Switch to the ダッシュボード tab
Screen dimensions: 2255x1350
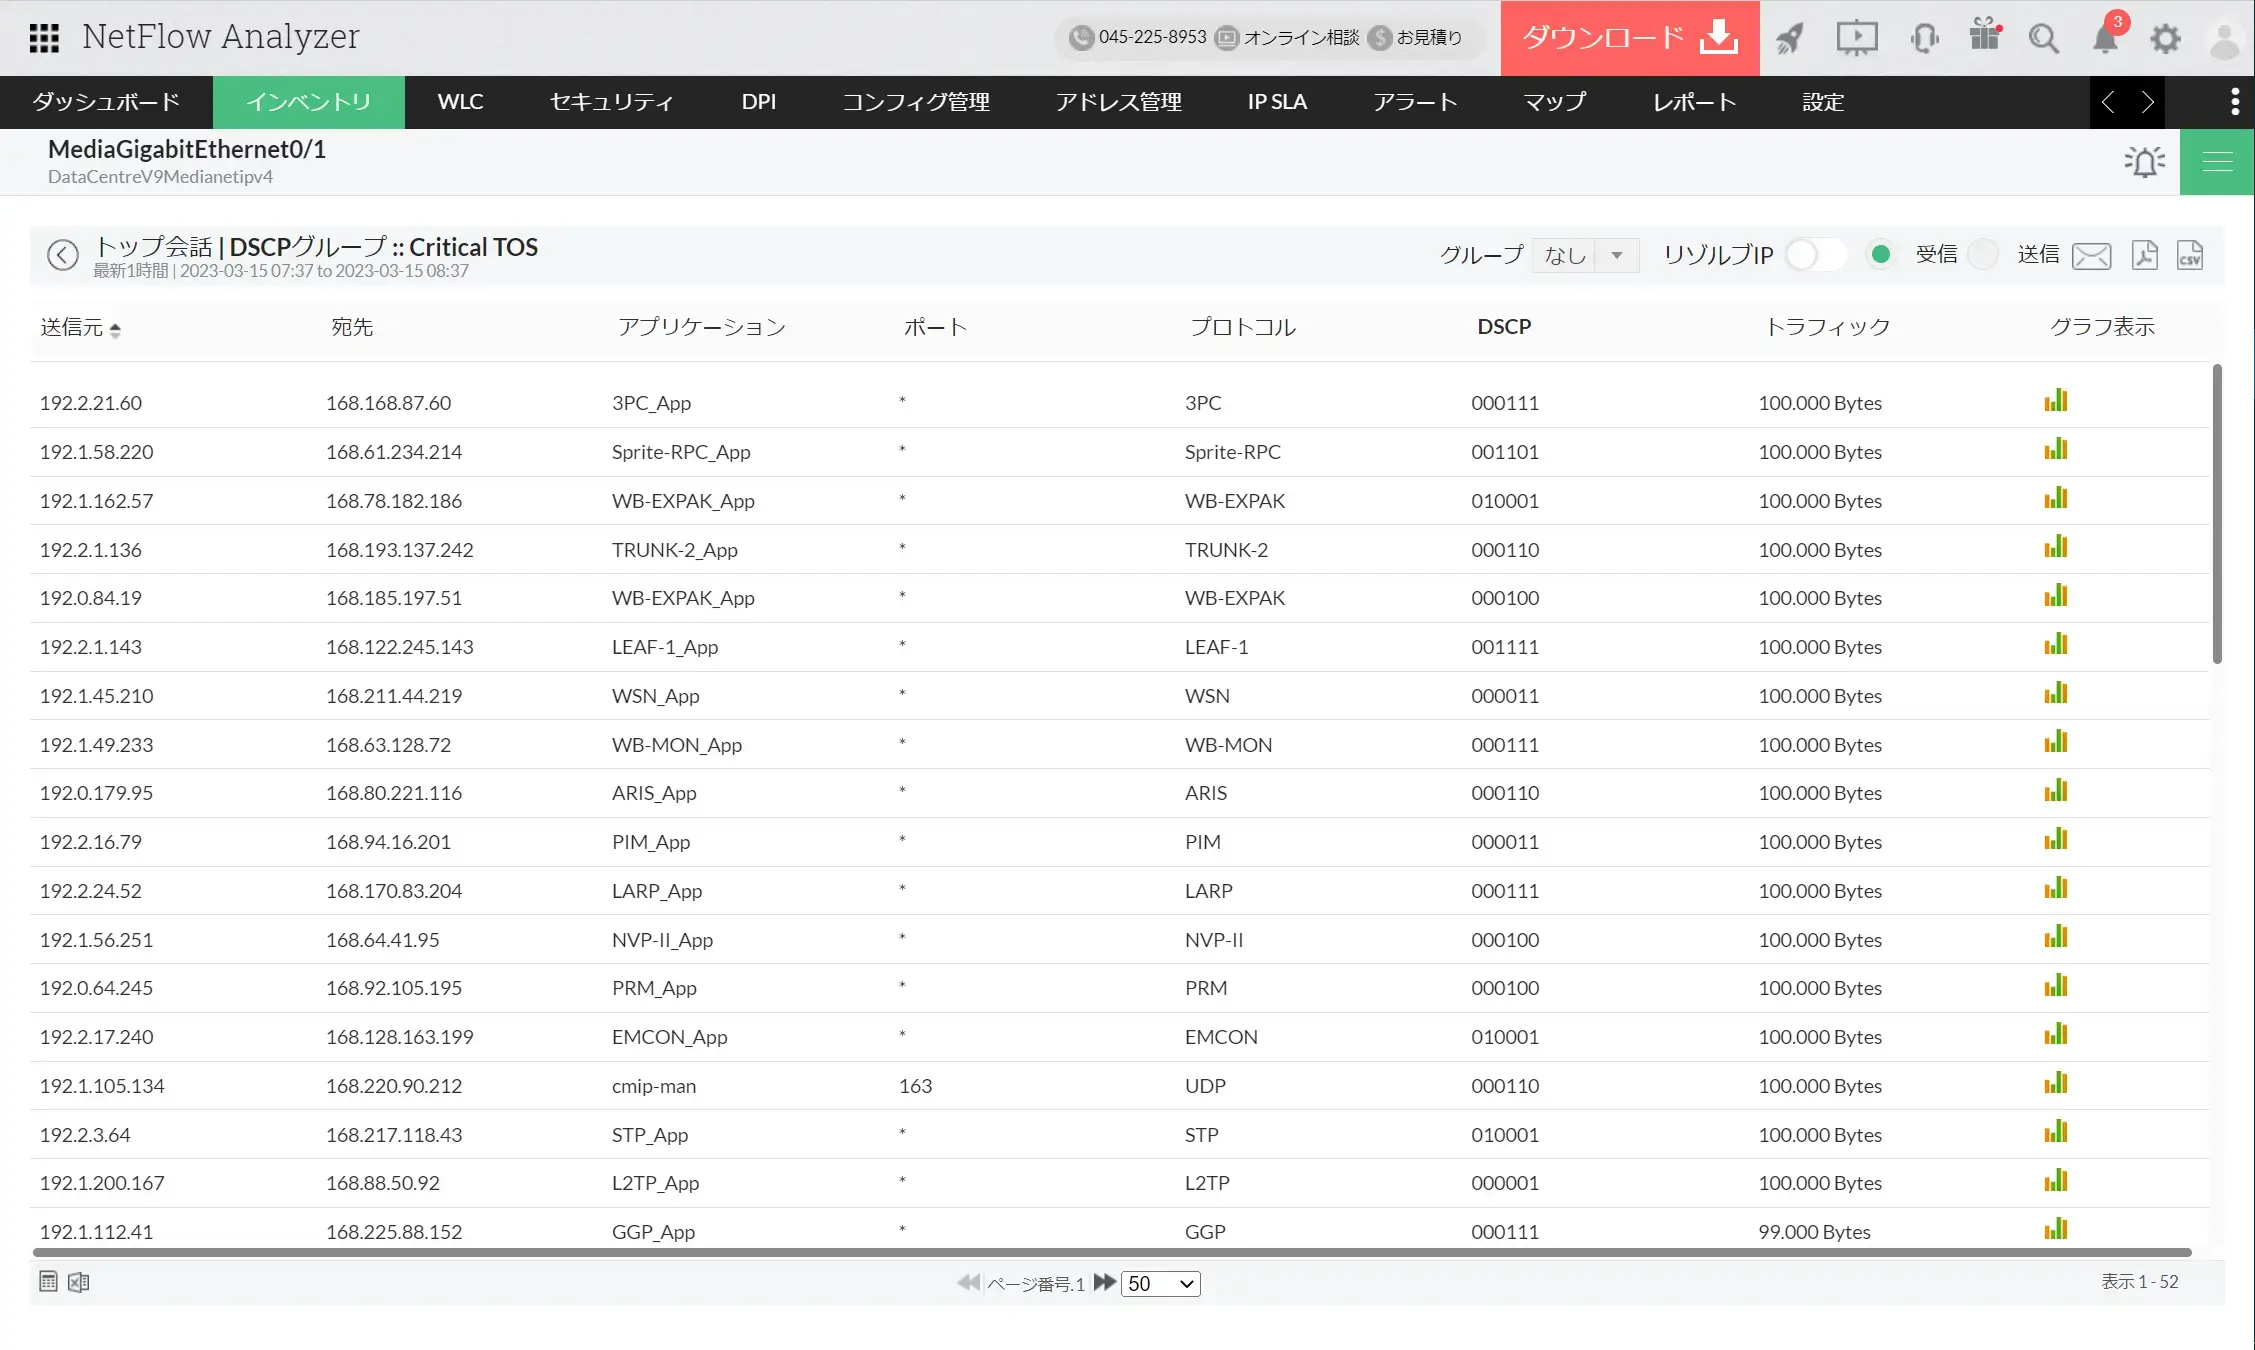(x=106, y=102)
